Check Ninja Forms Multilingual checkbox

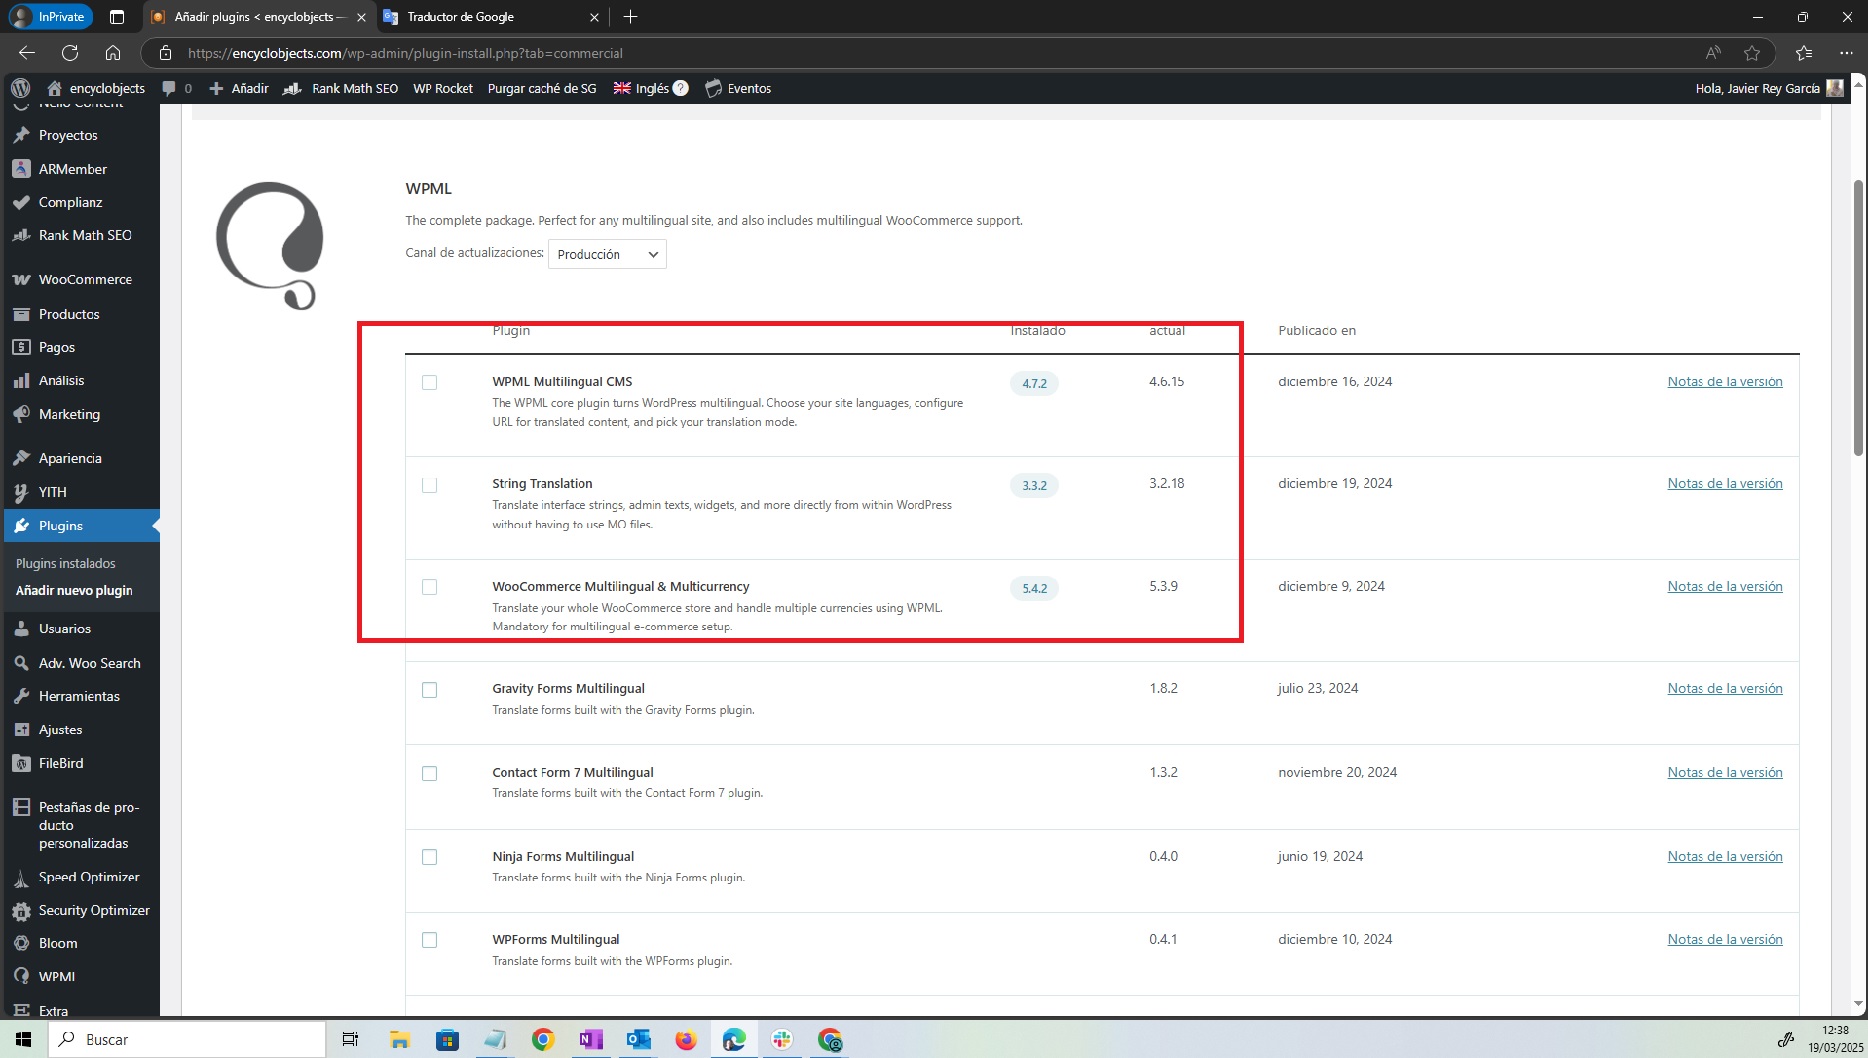(x=430, y=857)
